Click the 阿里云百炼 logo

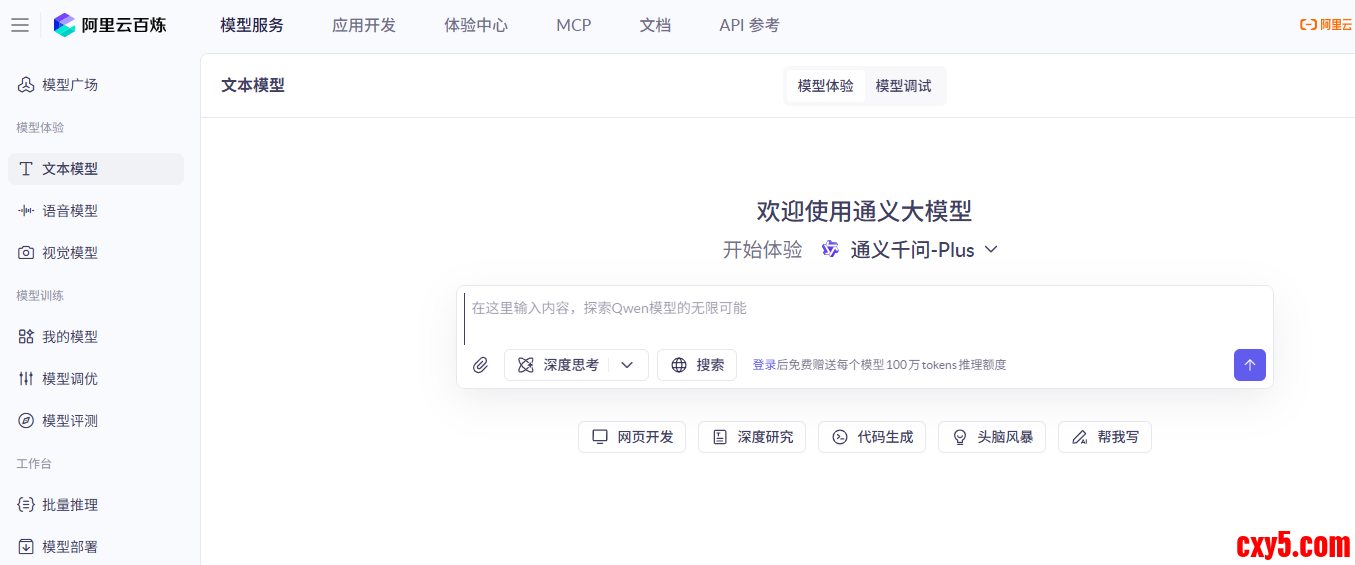click(x=110, y=25)
